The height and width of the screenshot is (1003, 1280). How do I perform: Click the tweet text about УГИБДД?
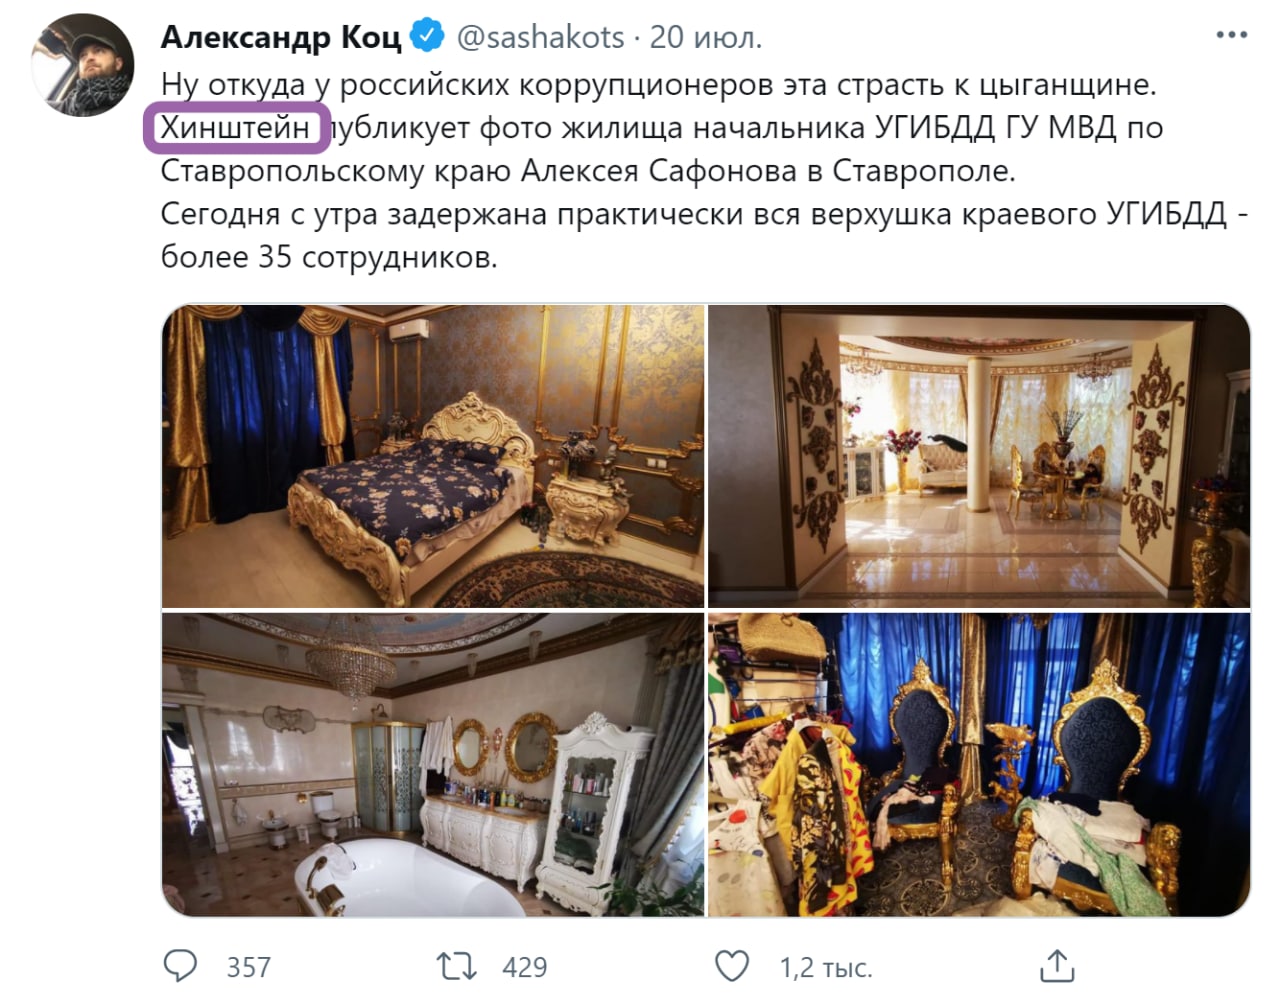(704, 171)
